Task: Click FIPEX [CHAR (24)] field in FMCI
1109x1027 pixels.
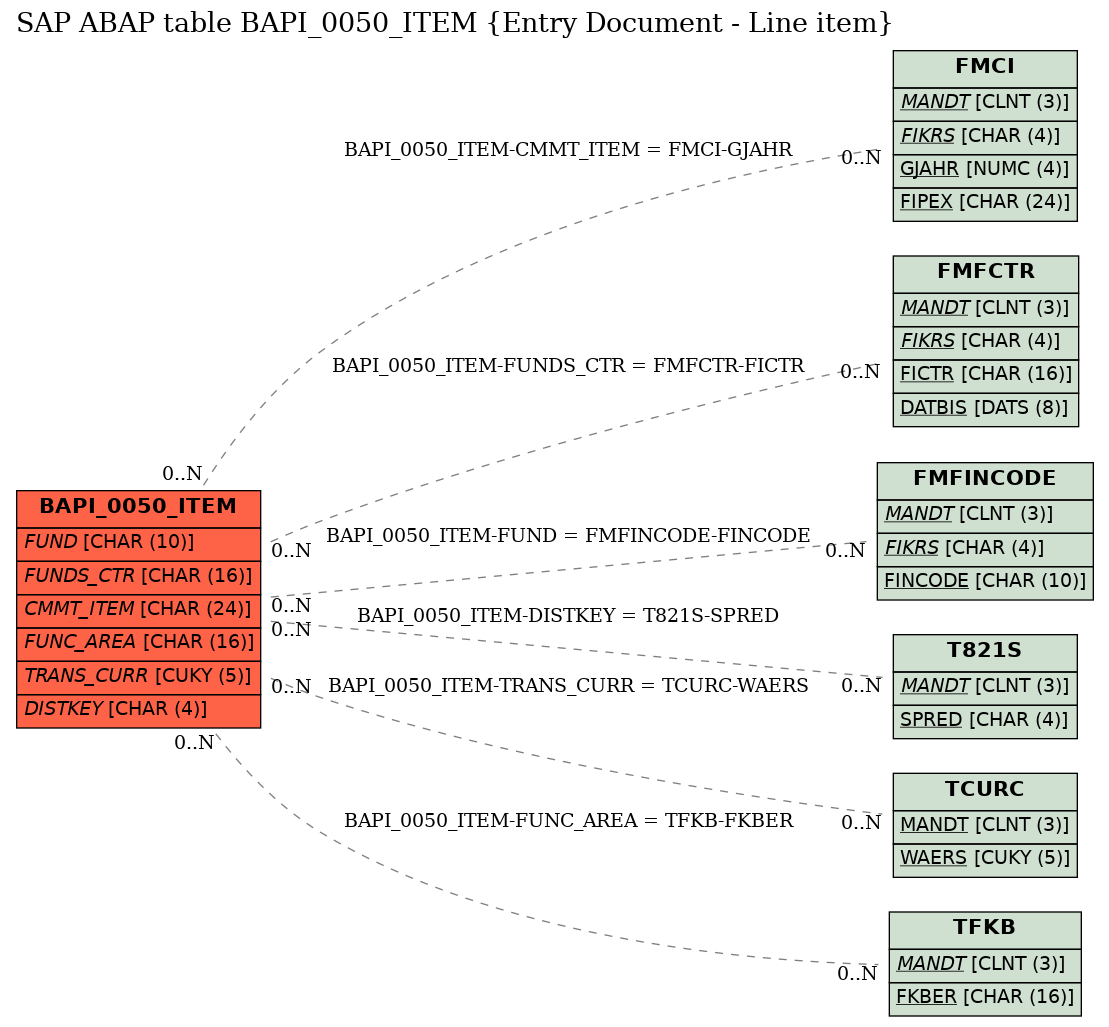Action: 985,203
